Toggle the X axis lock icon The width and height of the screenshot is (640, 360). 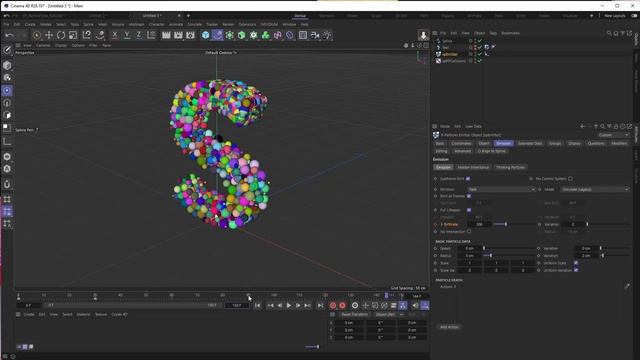(x=115, y=35)
